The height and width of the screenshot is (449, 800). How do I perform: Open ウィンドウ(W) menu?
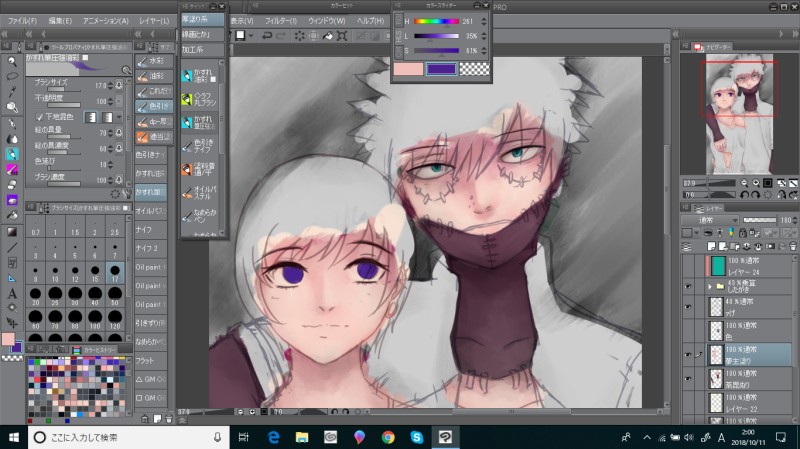point(327,21)
